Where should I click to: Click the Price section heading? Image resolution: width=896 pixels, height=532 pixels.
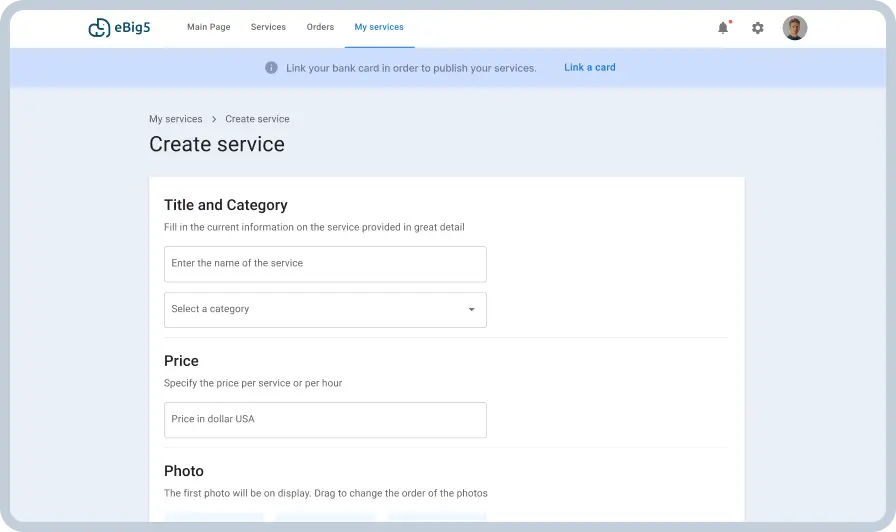[181, 361]
